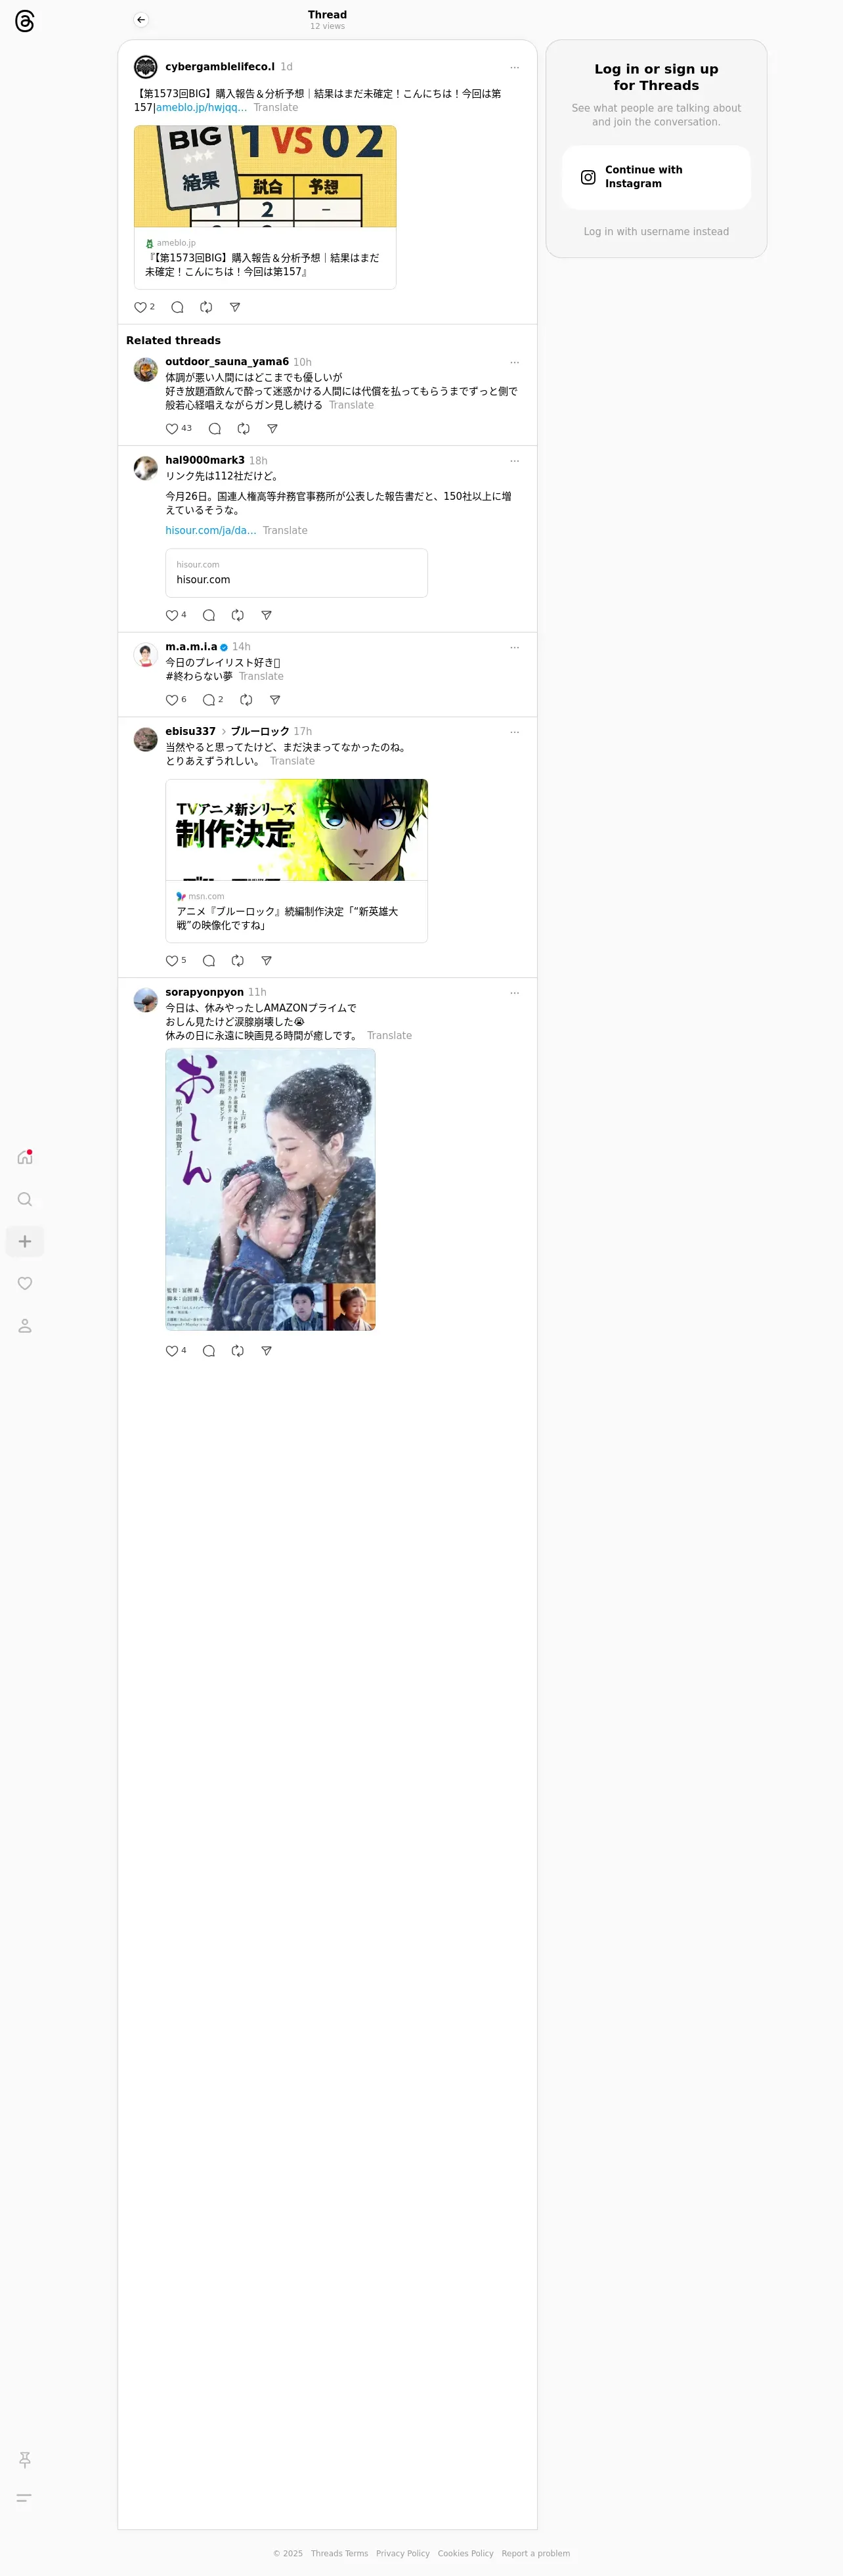Repost the cybergamblelifeco.l post
Screen dimensions: 843x2576
coord(206,307)
